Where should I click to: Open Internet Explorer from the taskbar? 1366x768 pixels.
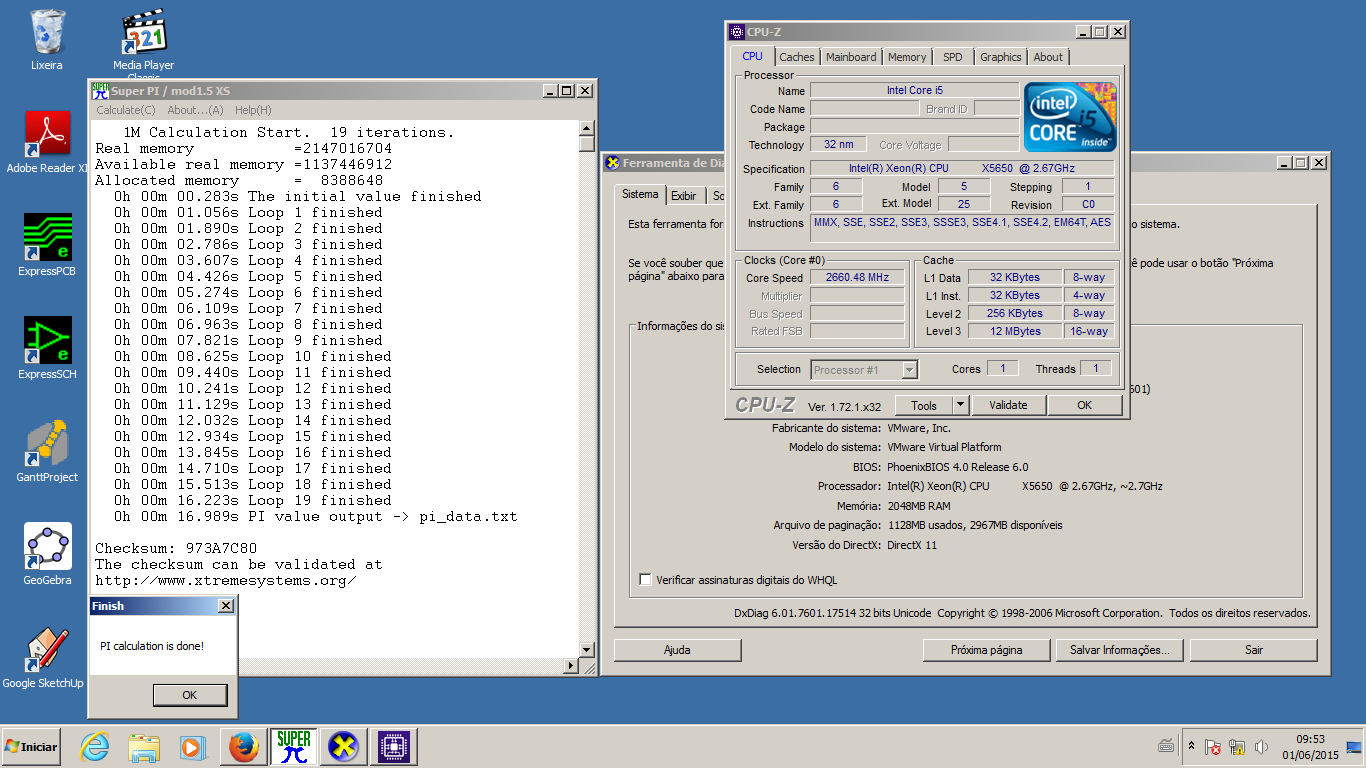point(95,747)
